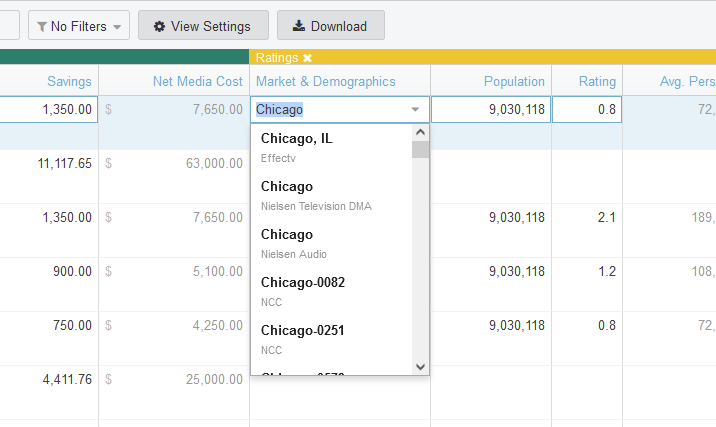Viewport: 716px width, 427px height.
Task: Click the Rating column header
Action: (597, 81)
